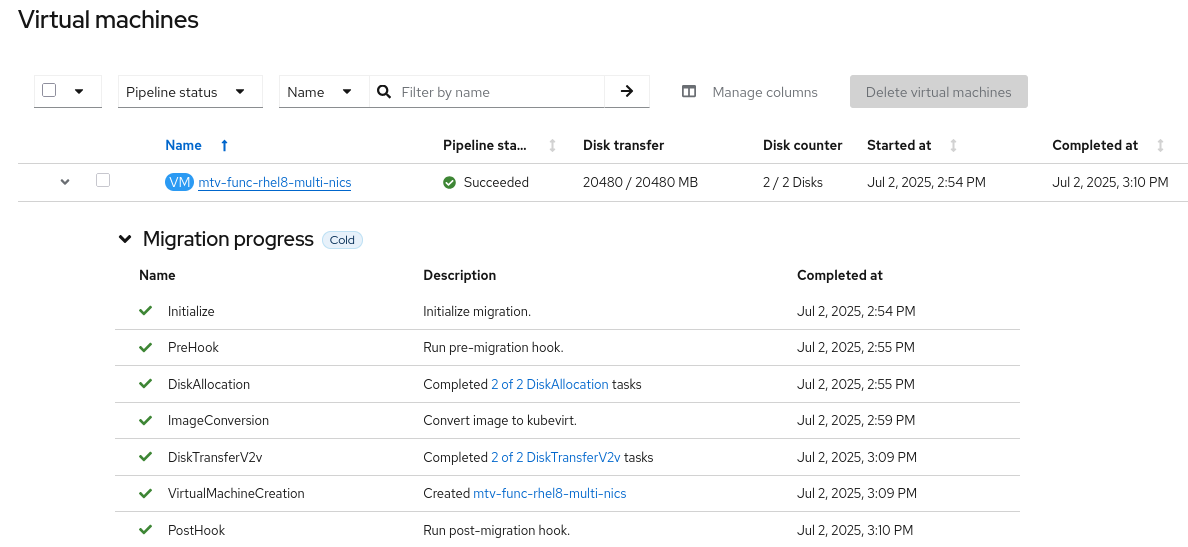The height and width of the screenshot is (547, 1188).
Task: Click the Manage columns icon
Action: pyautogui.click(x=689, y=92)
